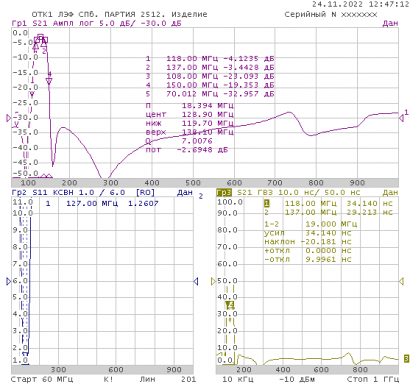Select marker 4 triangle on the S21 amplitude trace

[49, 81]
